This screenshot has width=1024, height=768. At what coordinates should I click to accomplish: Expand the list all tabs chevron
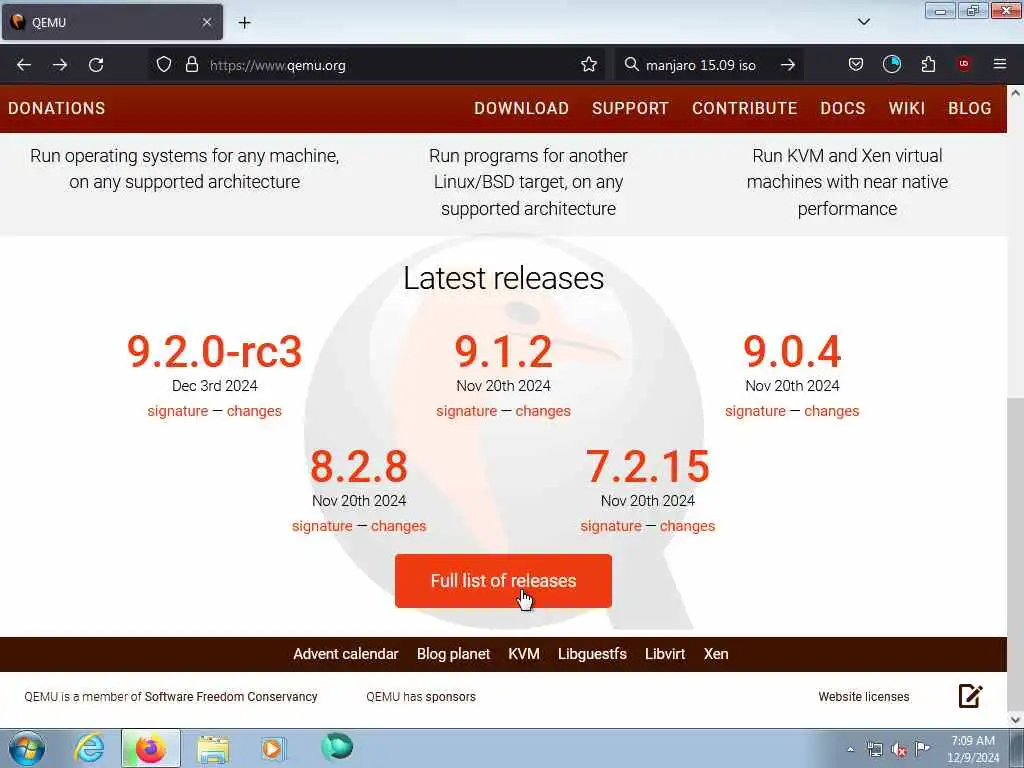coord(864,22)
